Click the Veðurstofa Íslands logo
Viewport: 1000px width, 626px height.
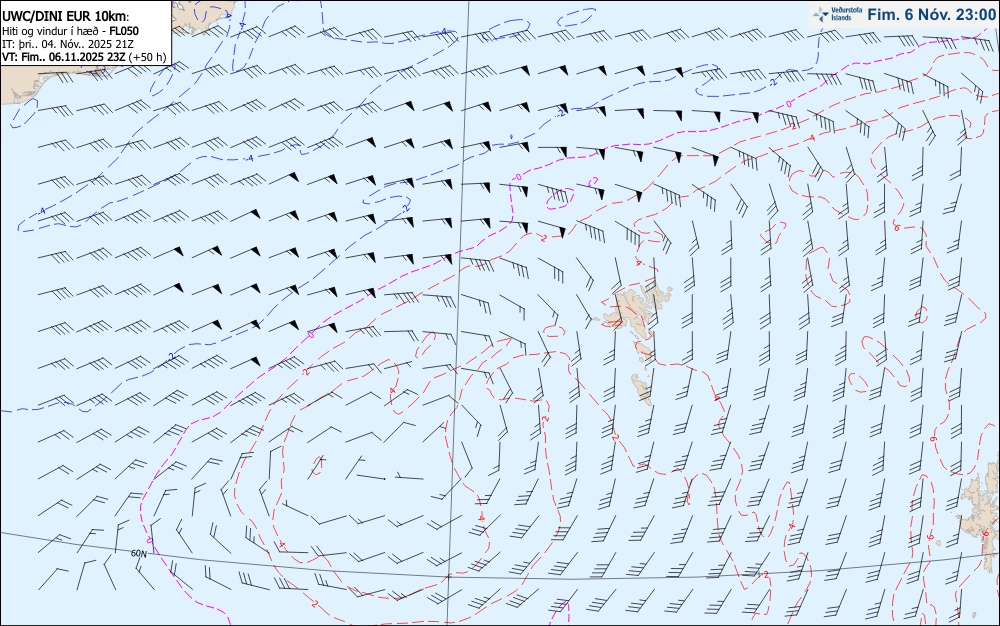(837, 14)
